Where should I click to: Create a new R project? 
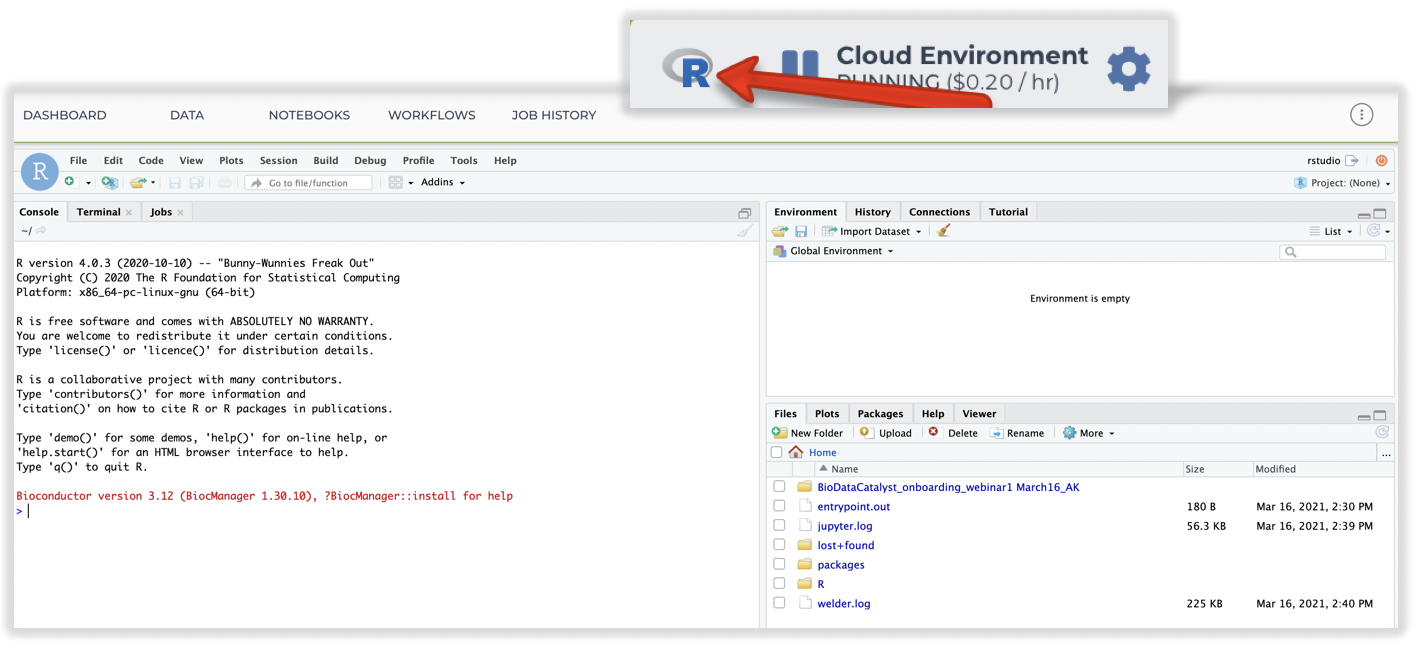tap(109, 182)
